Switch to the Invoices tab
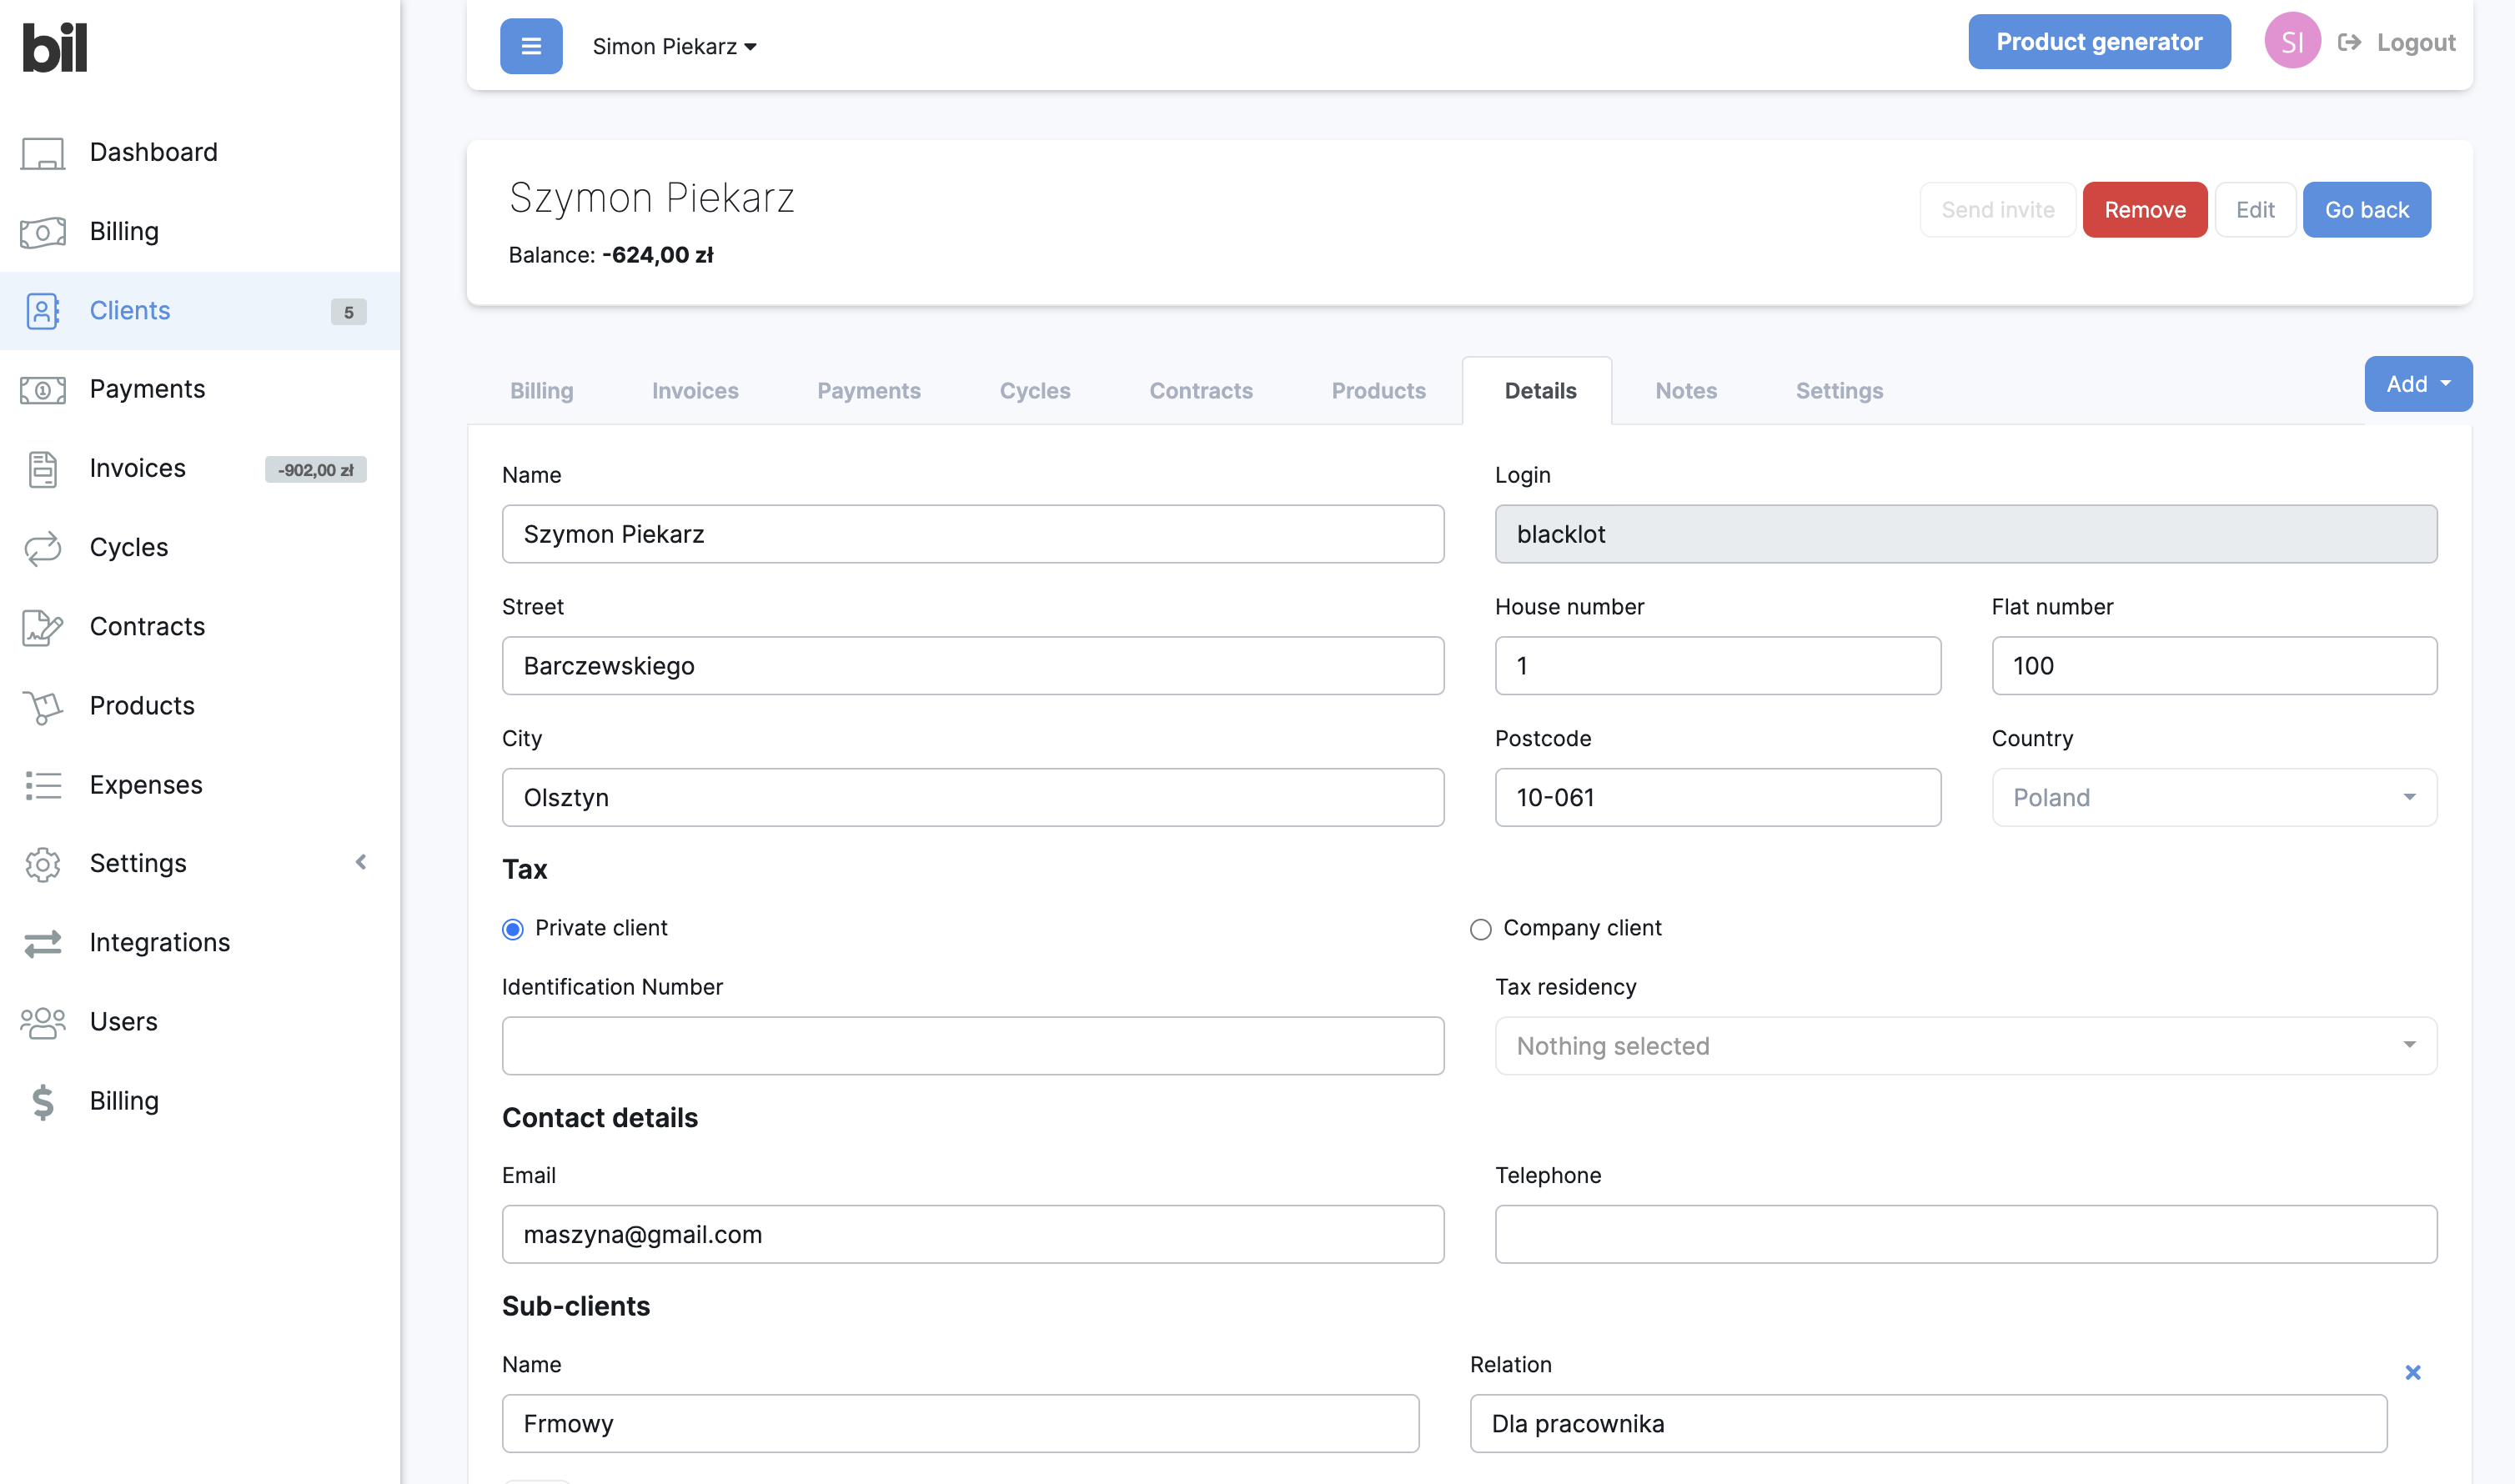The width and height of the screenshot is (2515, 1484). (695, 391)
